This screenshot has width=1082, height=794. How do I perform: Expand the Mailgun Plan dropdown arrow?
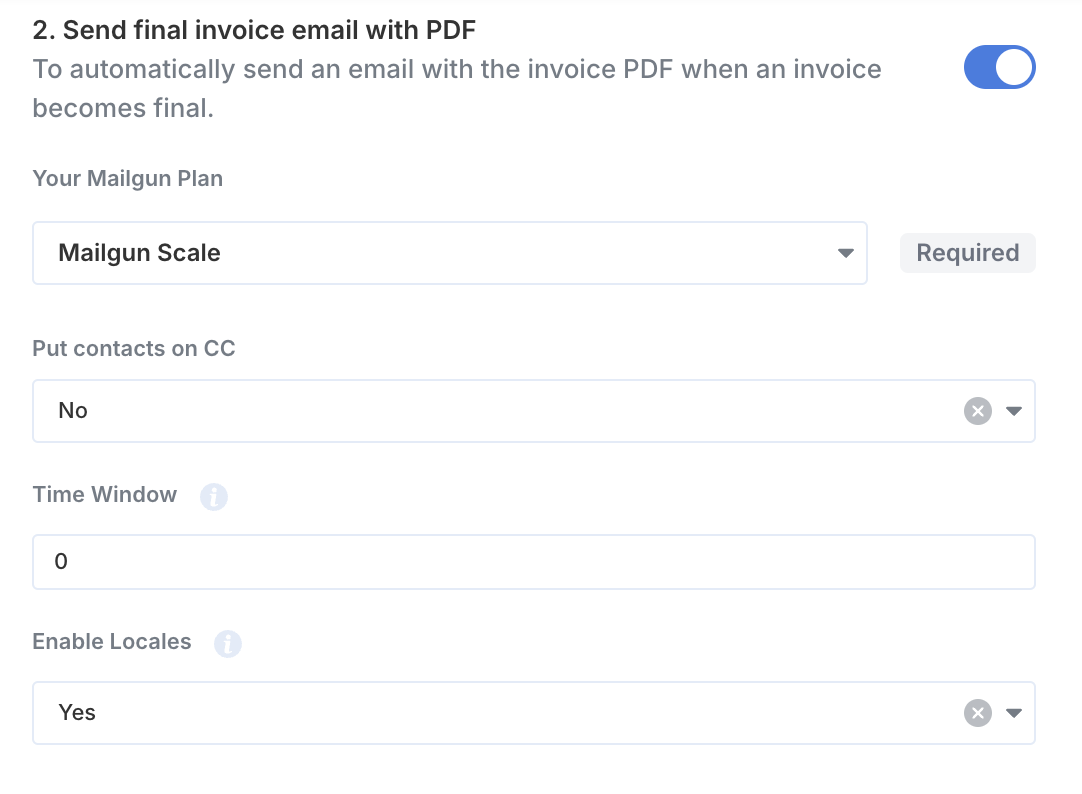pos(845,253)
